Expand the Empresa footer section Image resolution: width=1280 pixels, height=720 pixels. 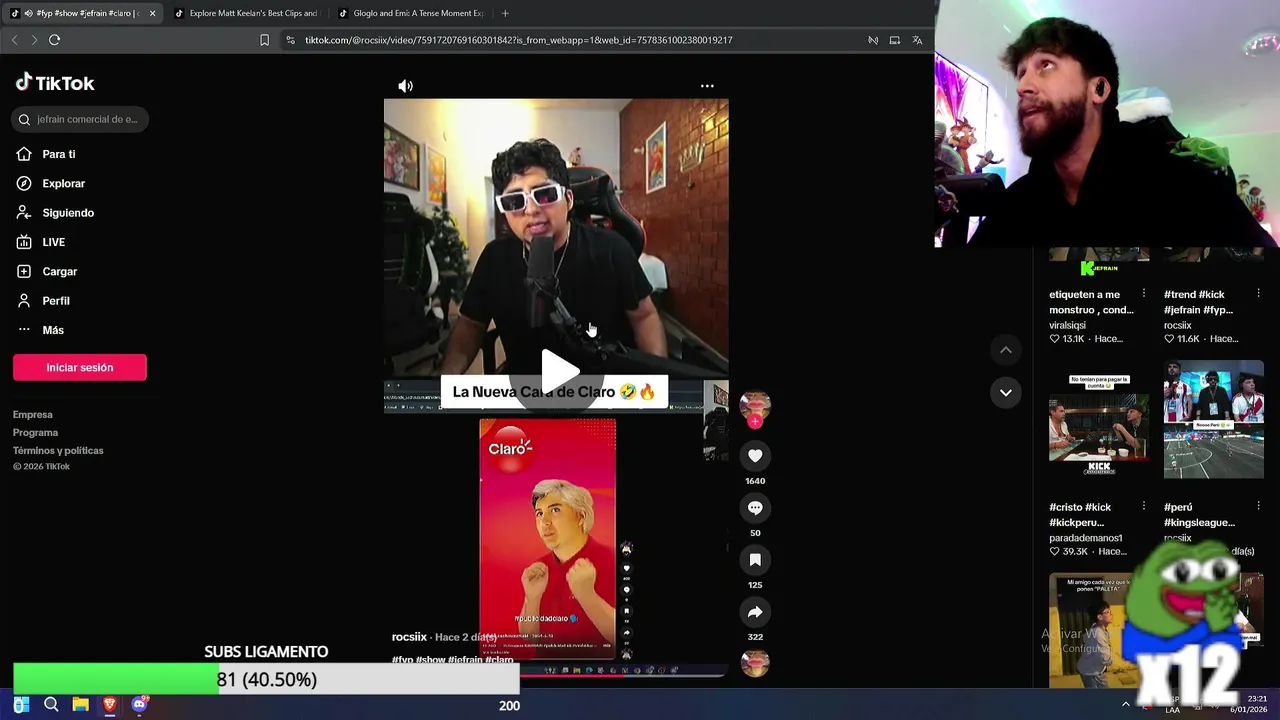point(33,414)
